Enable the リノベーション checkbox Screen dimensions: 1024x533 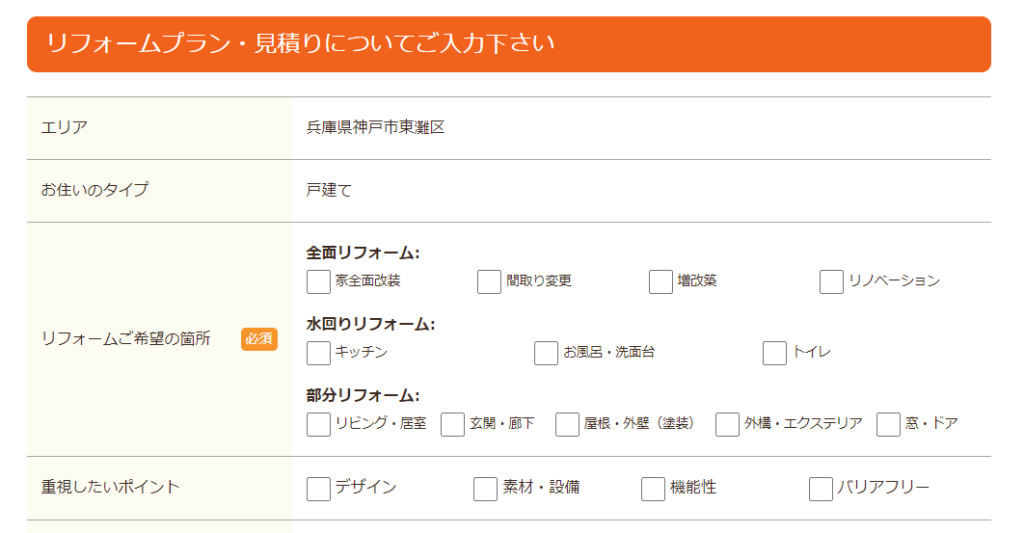click(x=831, y=282)
